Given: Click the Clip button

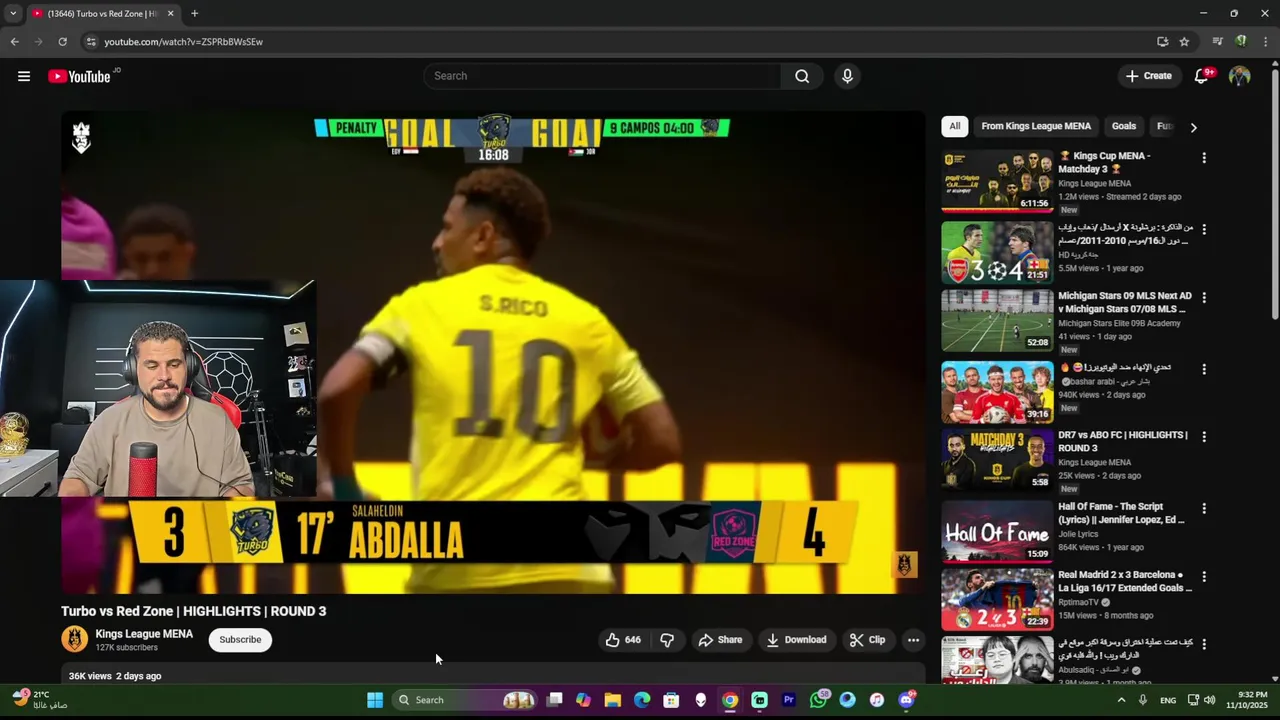Looking at the screenshot, I should pyautogui.click(x=868, y=640).
